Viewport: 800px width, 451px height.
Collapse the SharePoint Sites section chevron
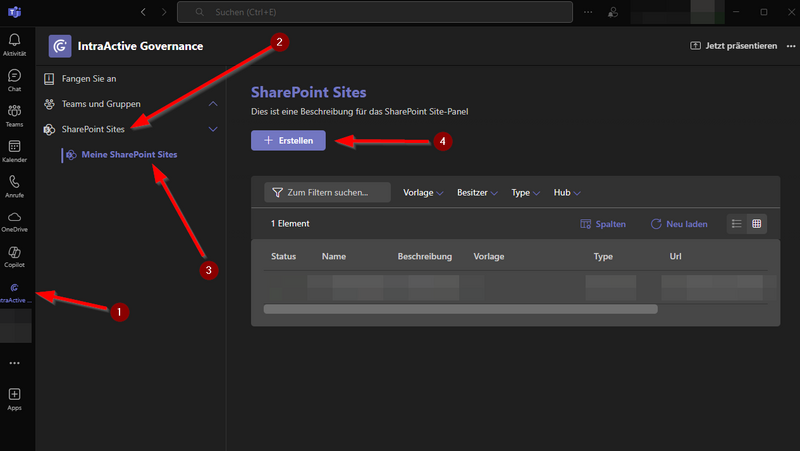point(212,129)
